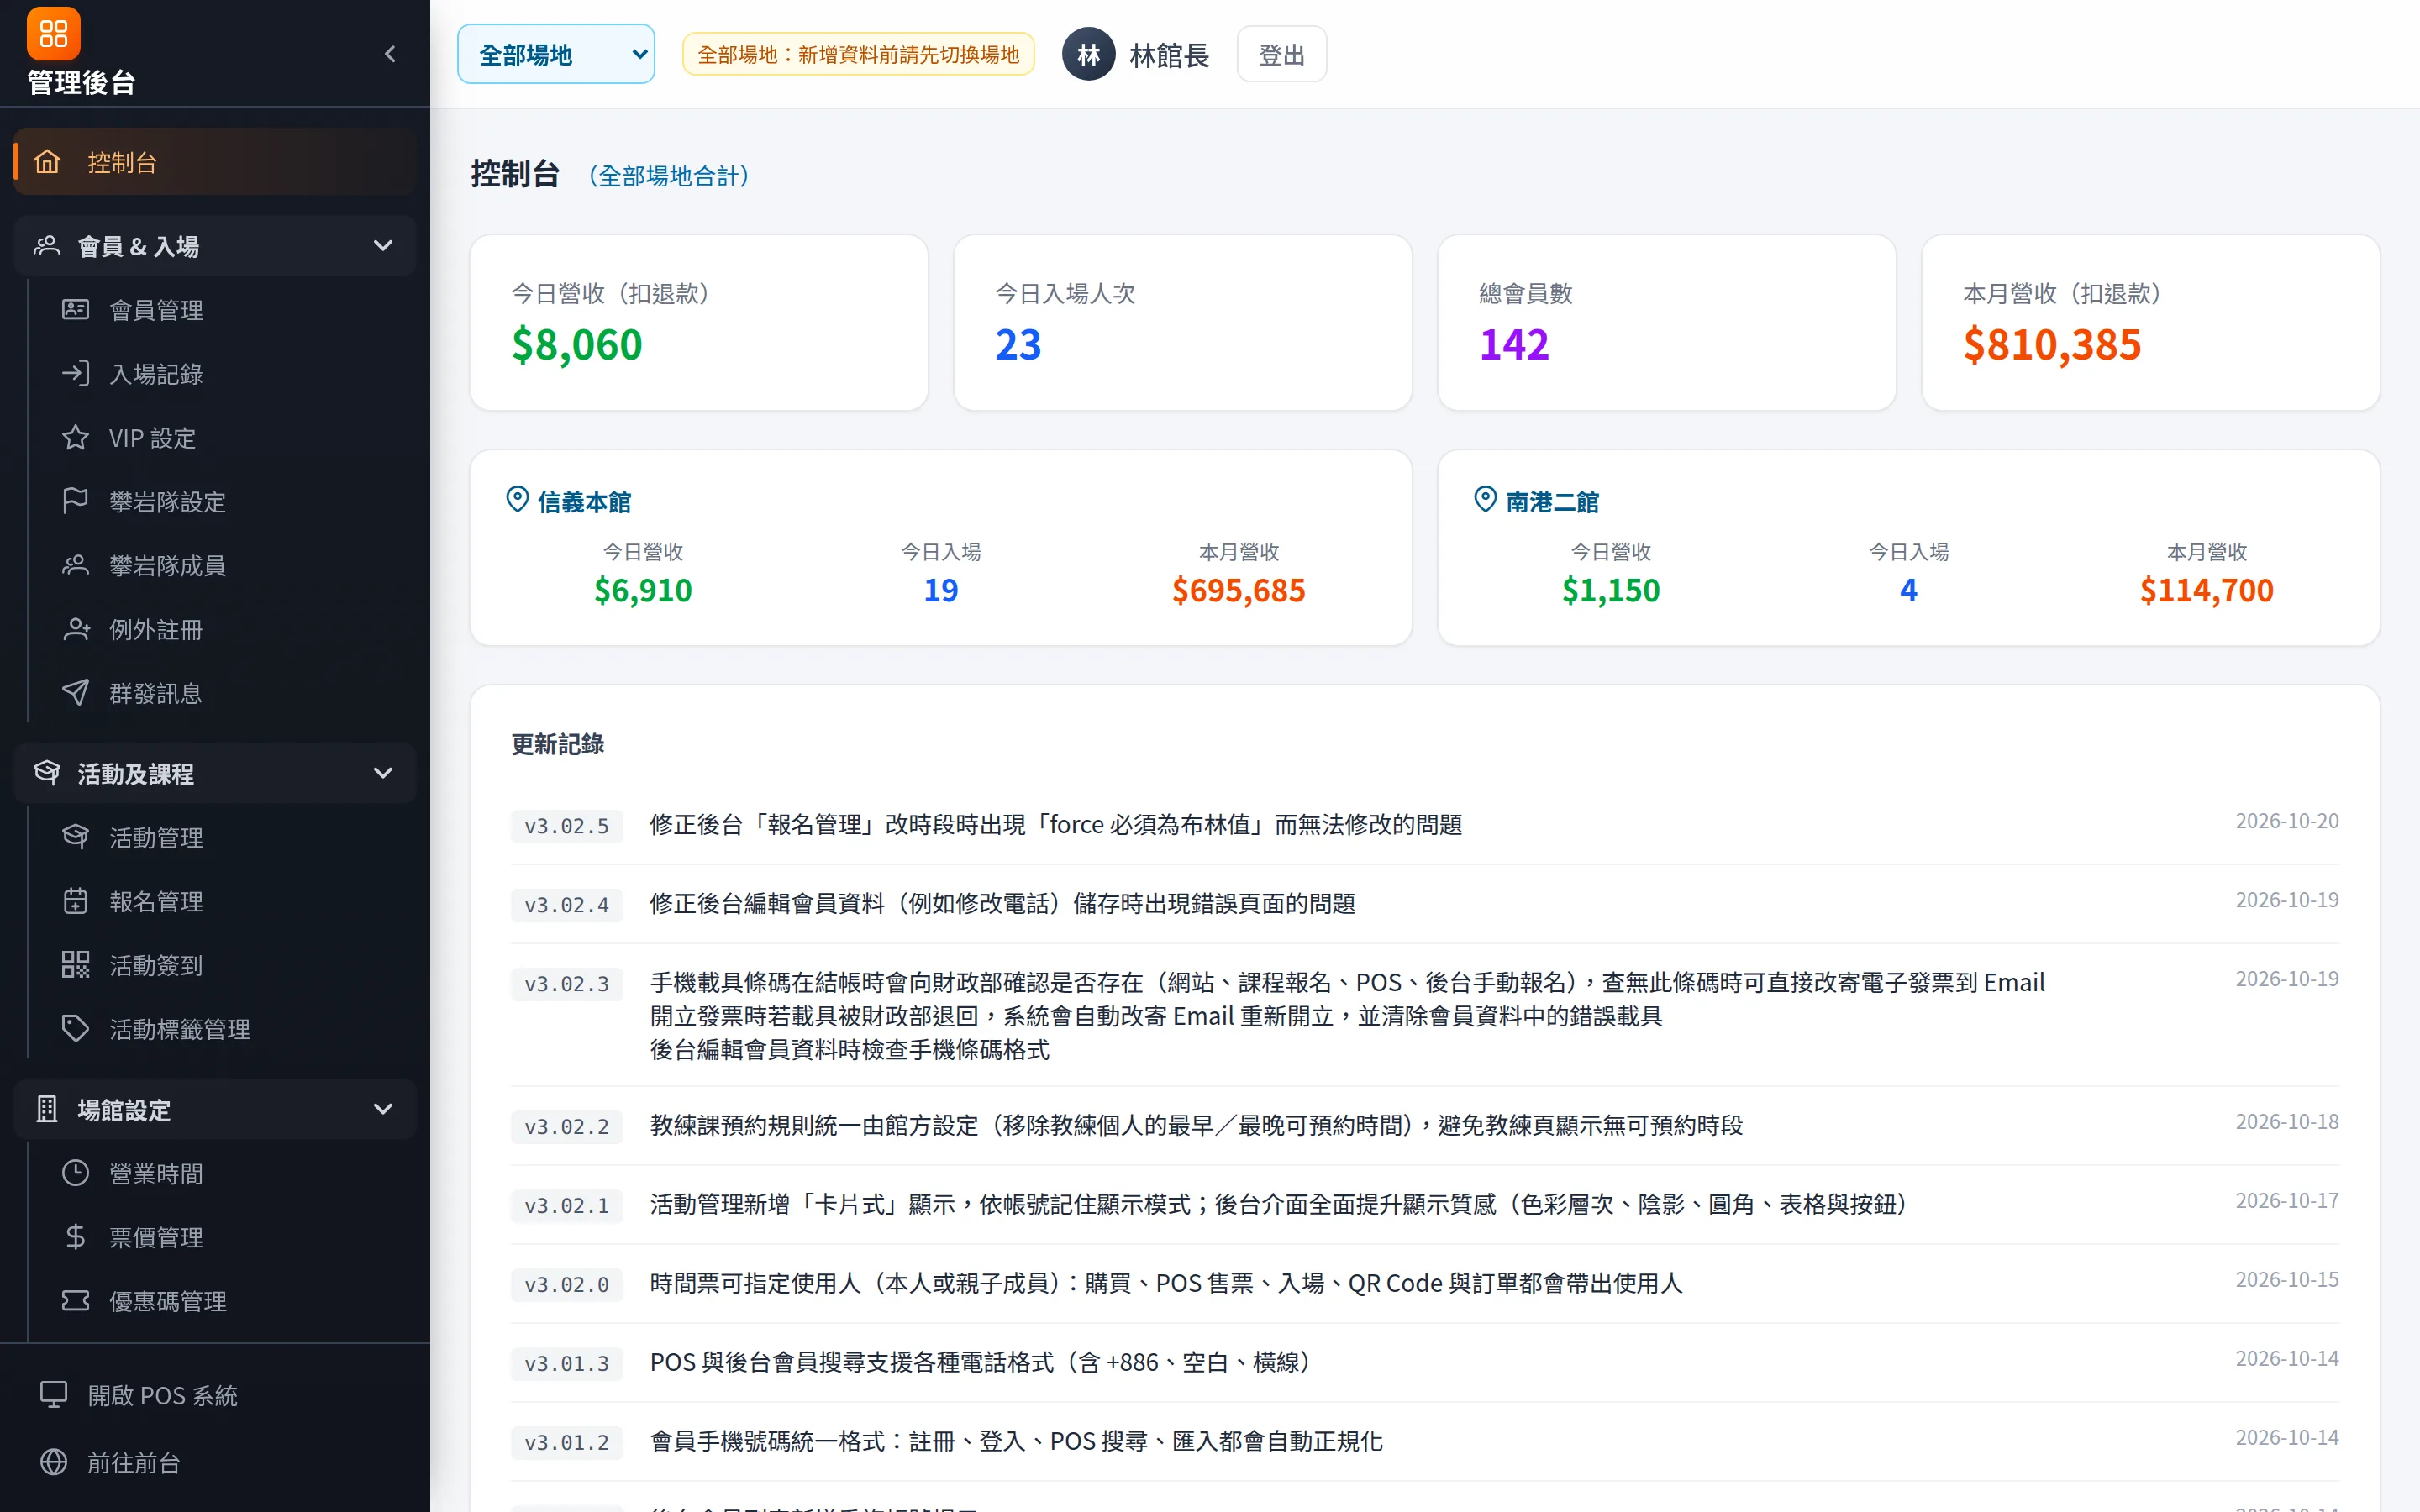
Task: Collapse the 會員 & 入場 section chevron
Action: pyautogui.click(x=382, y=246)
